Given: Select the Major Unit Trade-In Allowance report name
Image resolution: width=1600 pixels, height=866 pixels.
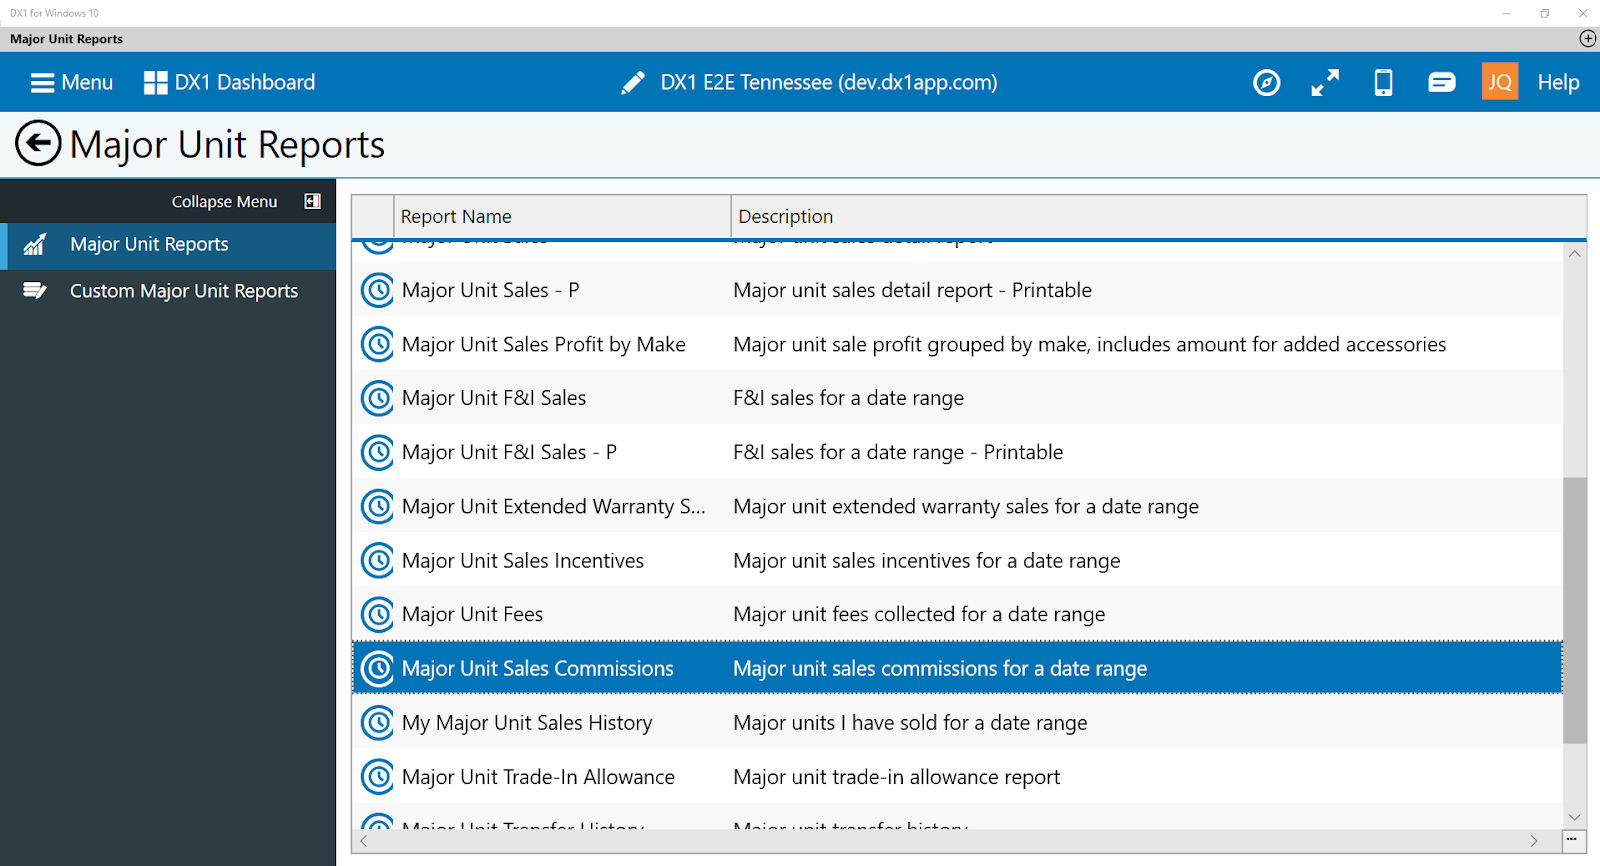Looking at the screenshot, I should click(538, 776).
